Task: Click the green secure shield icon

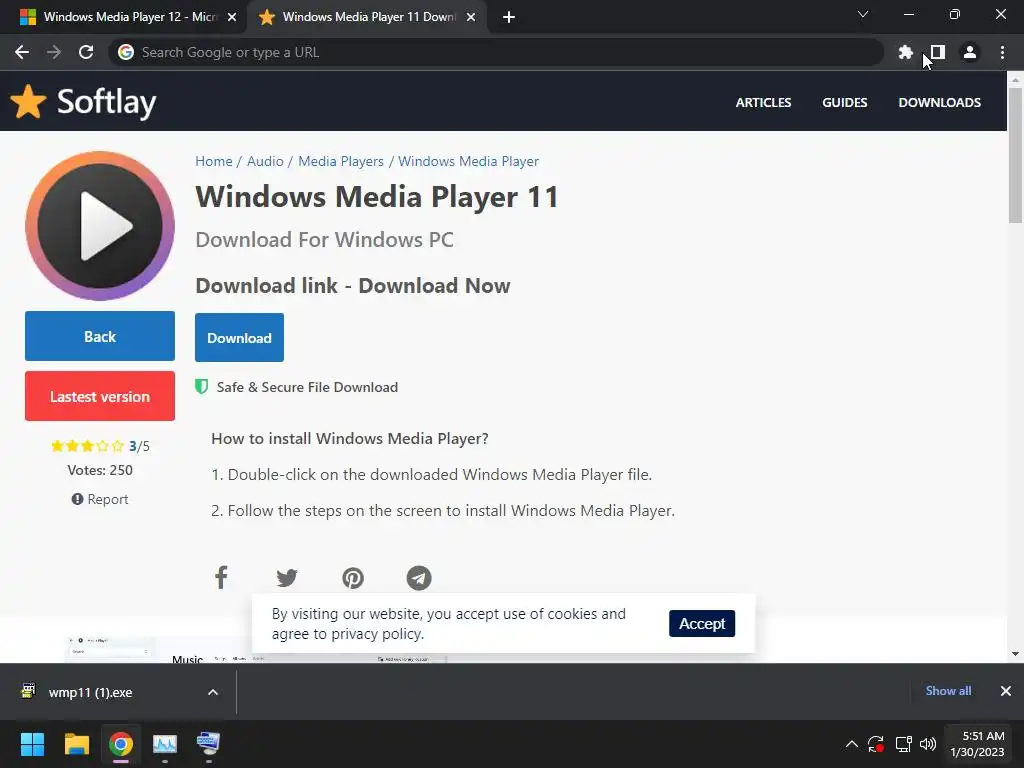Action: click(x=202, y=387)
